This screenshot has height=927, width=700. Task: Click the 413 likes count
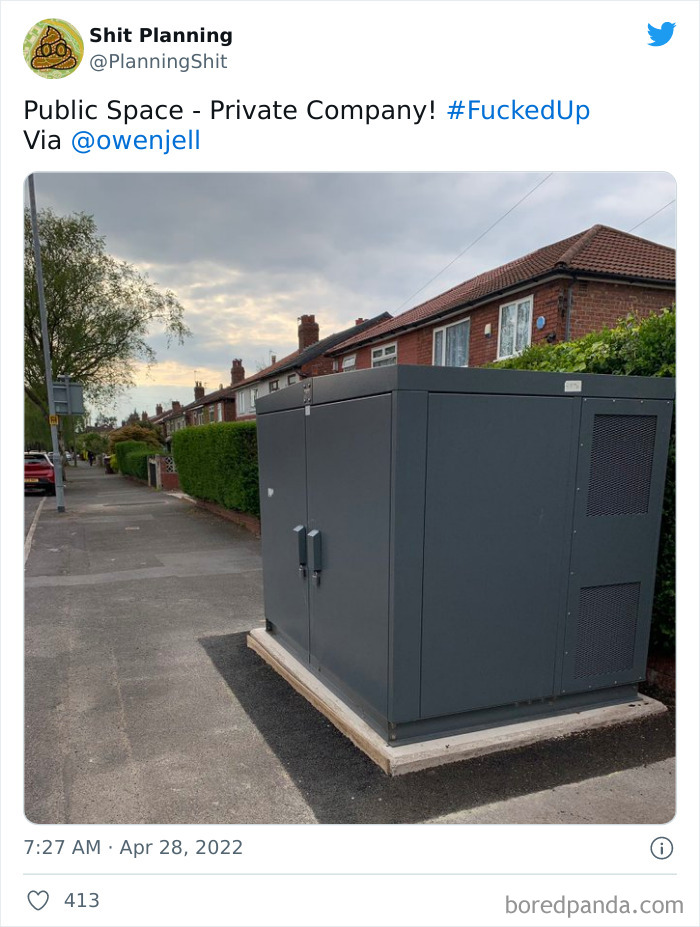[82, 900]
